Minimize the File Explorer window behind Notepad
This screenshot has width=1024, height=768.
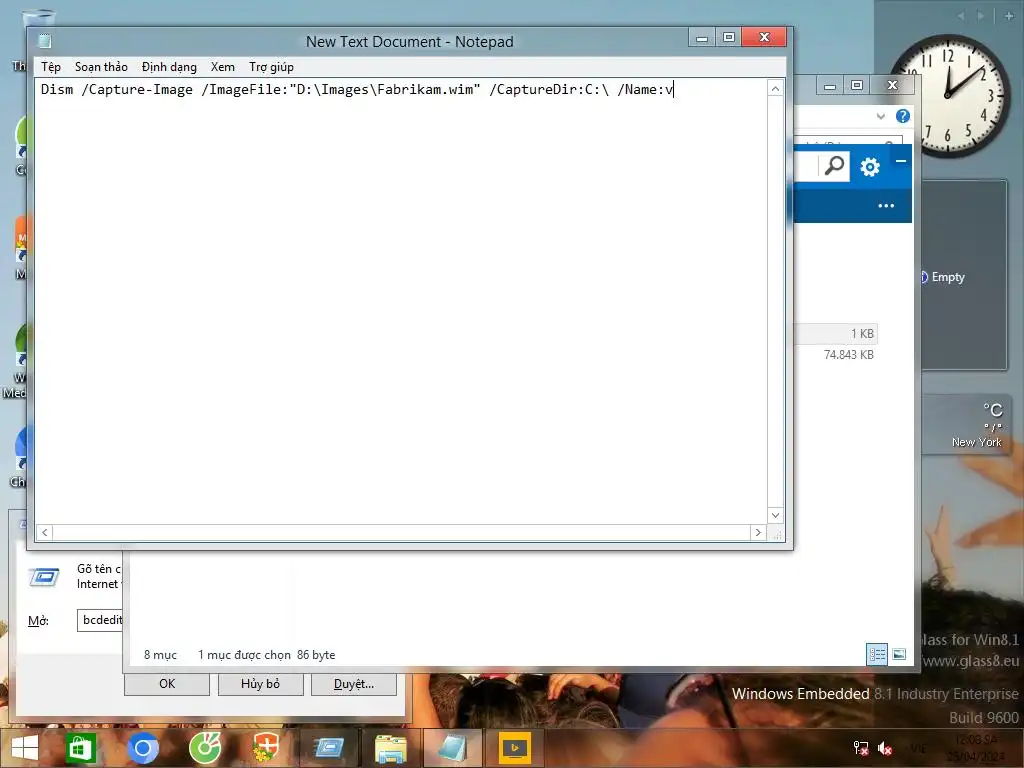pos(829,86)
